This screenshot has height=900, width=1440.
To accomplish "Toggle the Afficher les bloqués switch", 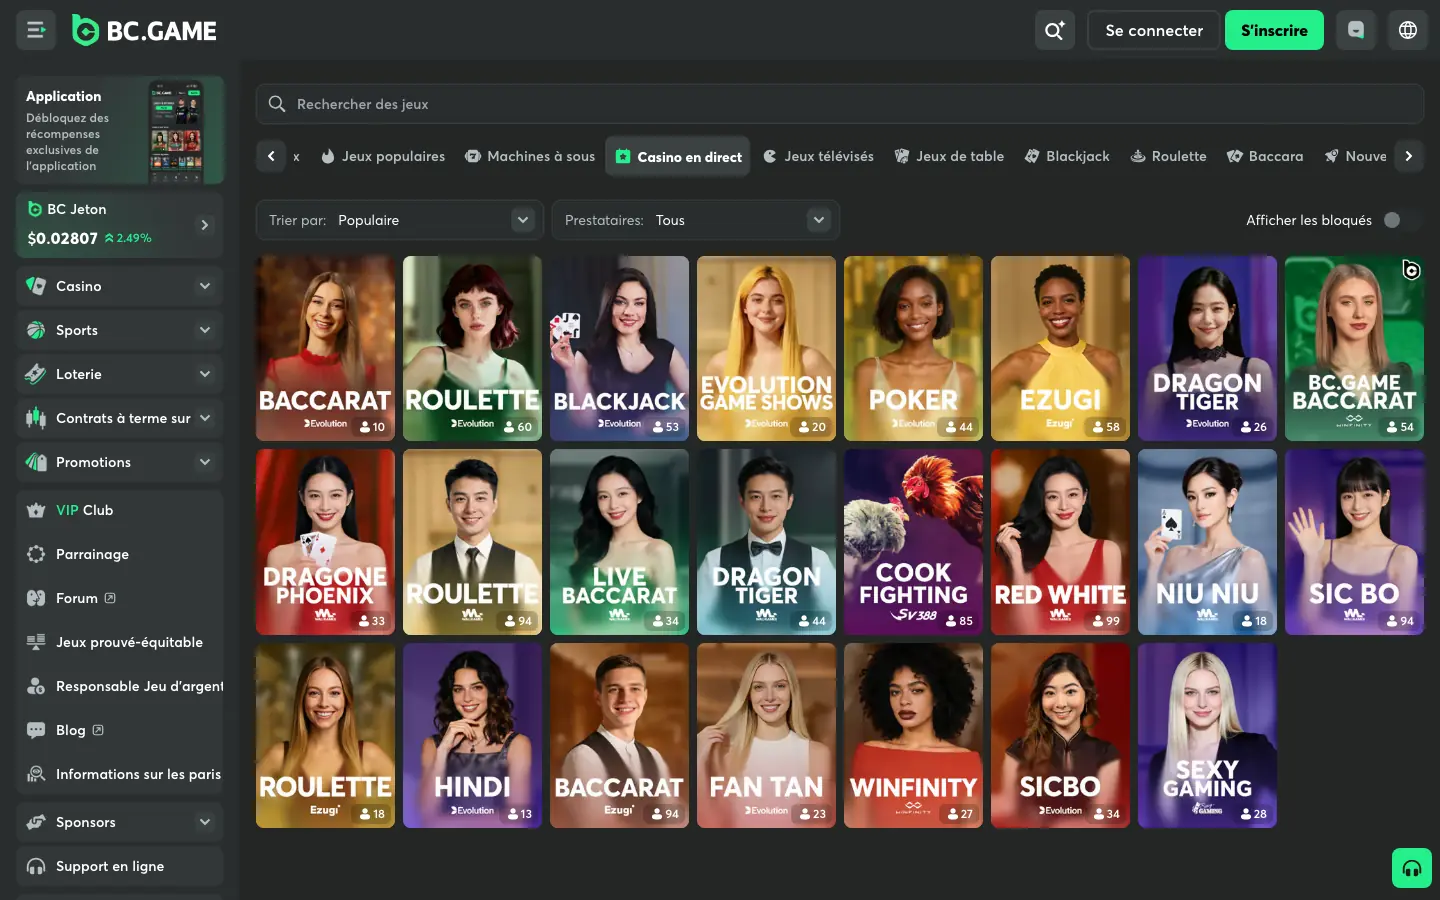I will 1400,220.
